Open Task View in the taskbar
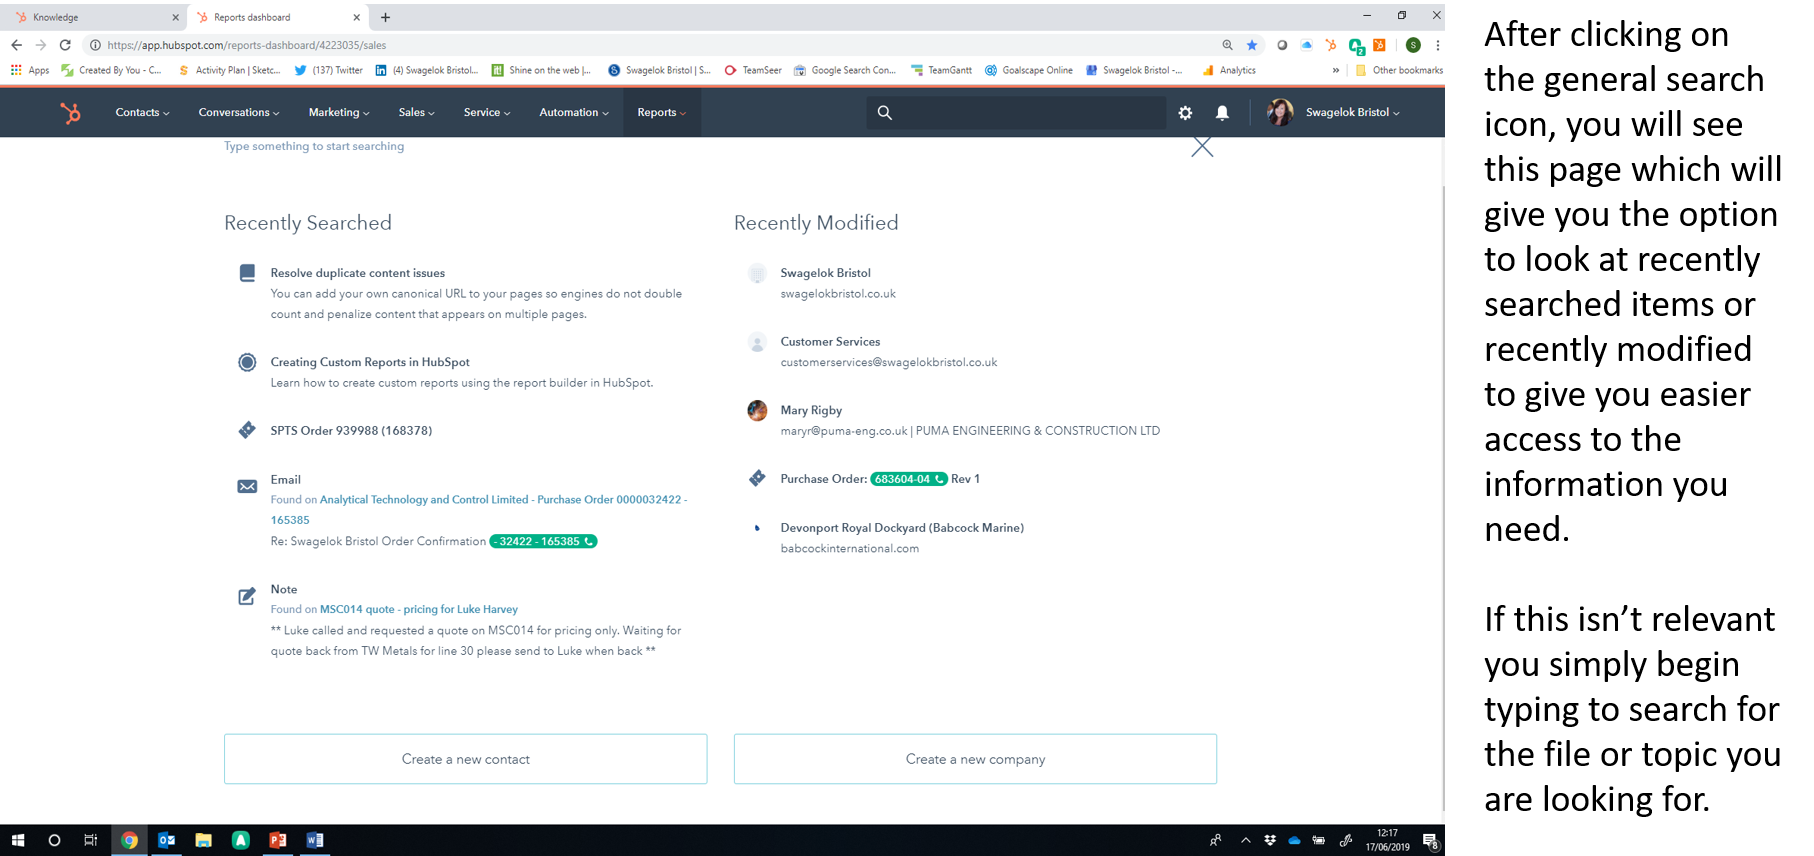1814x856 pixels. point(91,840)
